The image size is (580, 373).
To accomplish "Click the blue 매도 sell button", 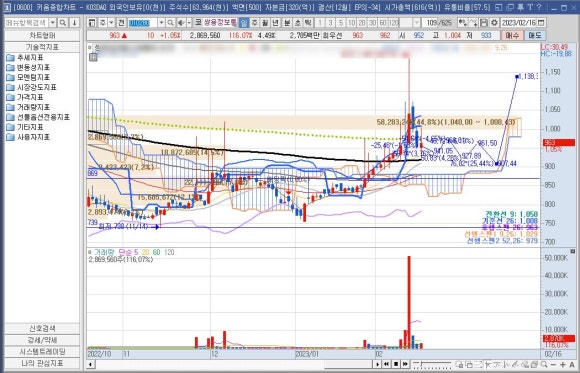I will click(x=535, y=35).
